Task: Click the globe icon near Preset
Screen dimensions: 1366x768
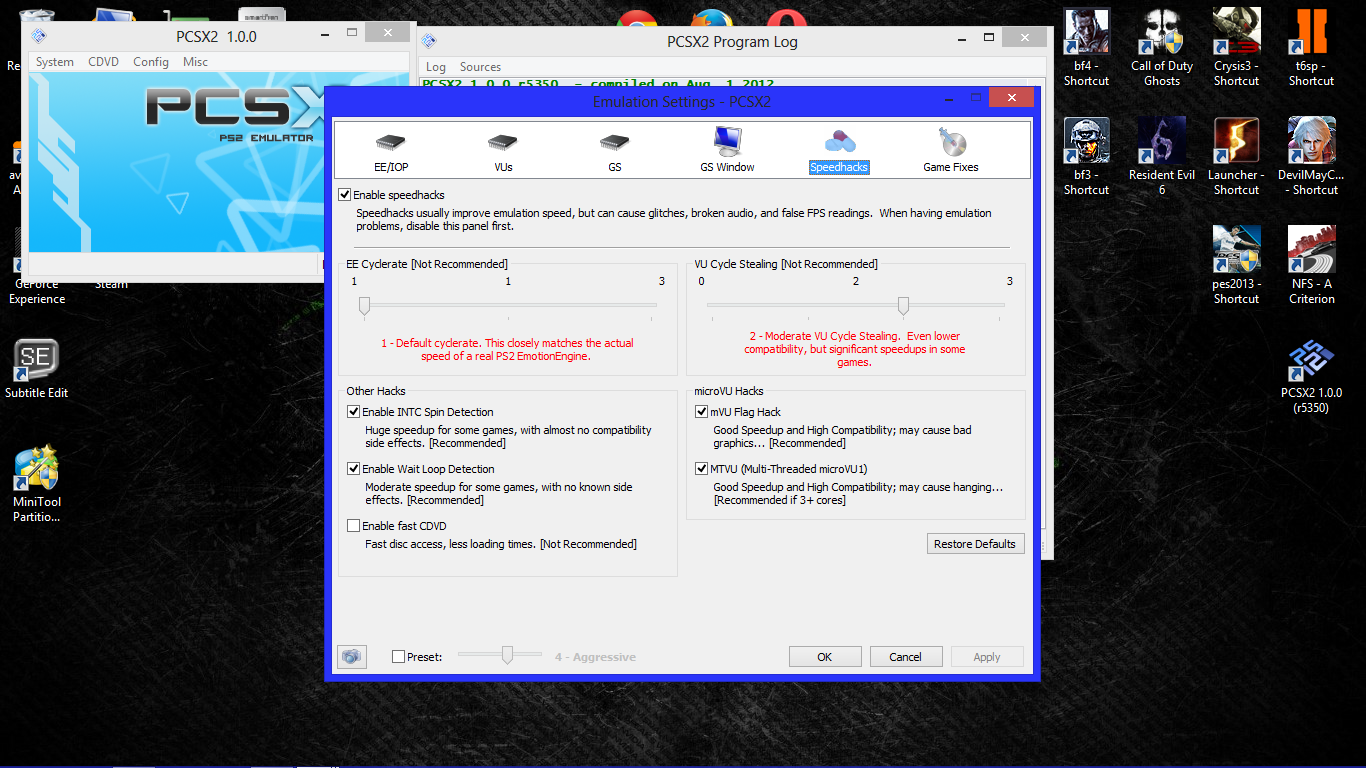Action: pos(352,656)
